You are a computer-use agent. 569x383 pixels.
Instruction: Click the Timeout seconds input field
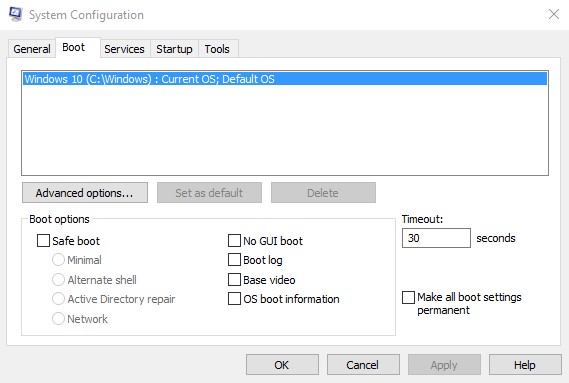click(x=436, y=238)
